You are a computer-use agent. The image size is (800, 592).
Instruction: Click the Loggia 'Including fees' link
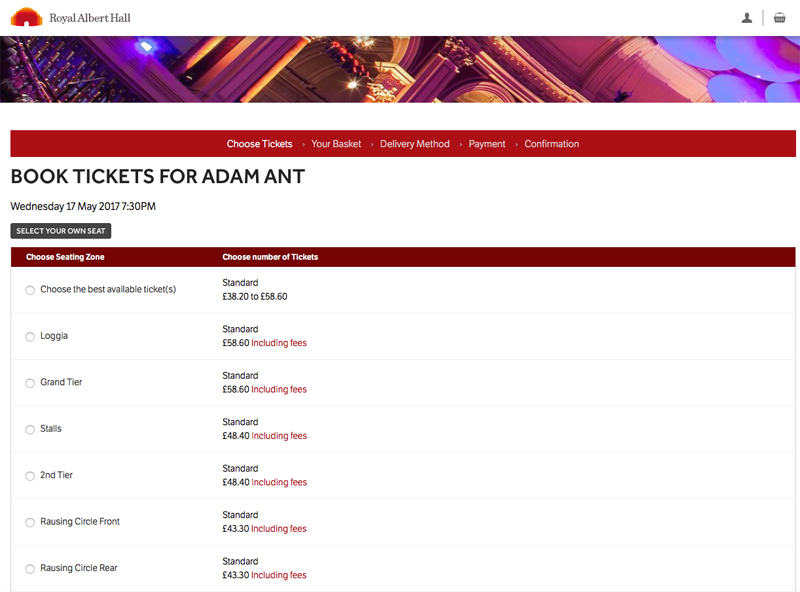pyautogui.click(x=279, y=343)
